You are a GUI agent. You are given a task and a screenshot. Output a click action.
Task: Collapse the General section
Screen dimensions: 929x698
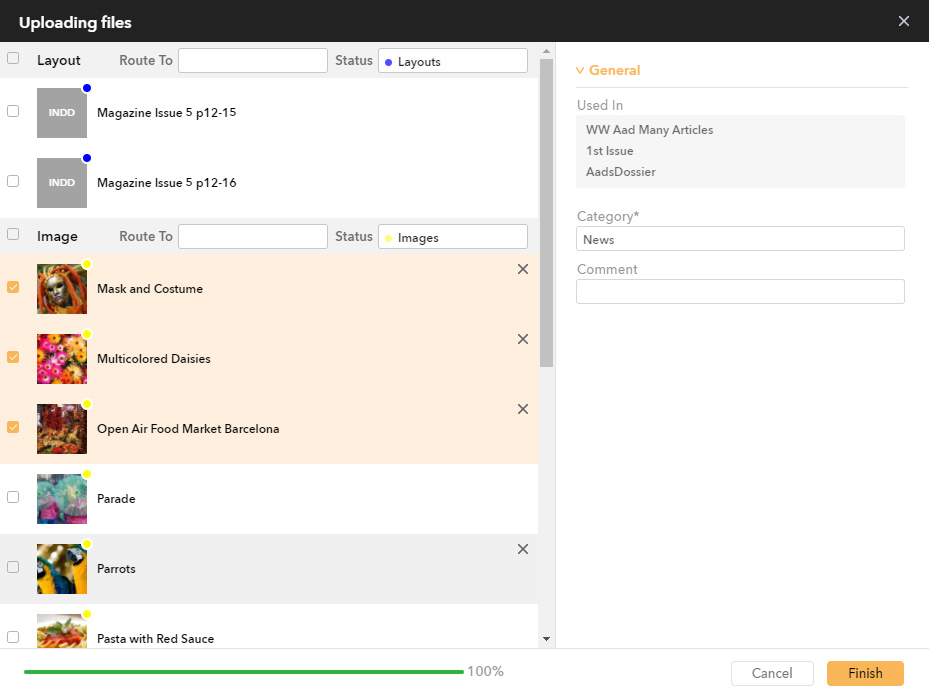[609, 71]
